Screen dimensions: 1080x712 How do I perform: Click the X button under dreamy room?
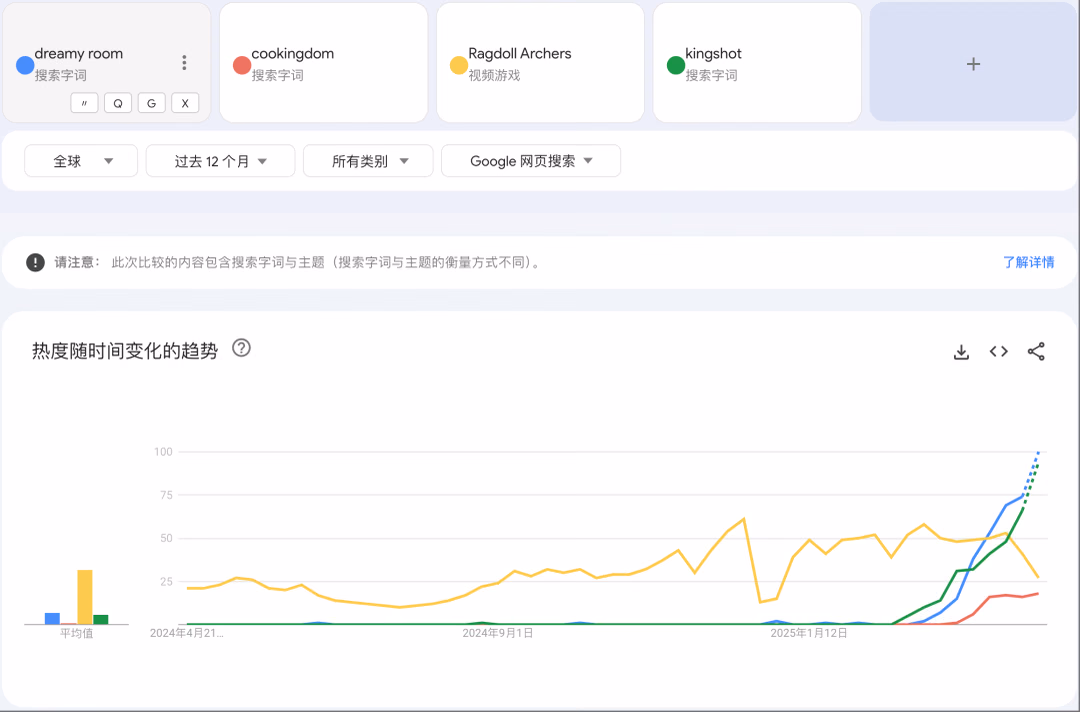coord(185,103)
